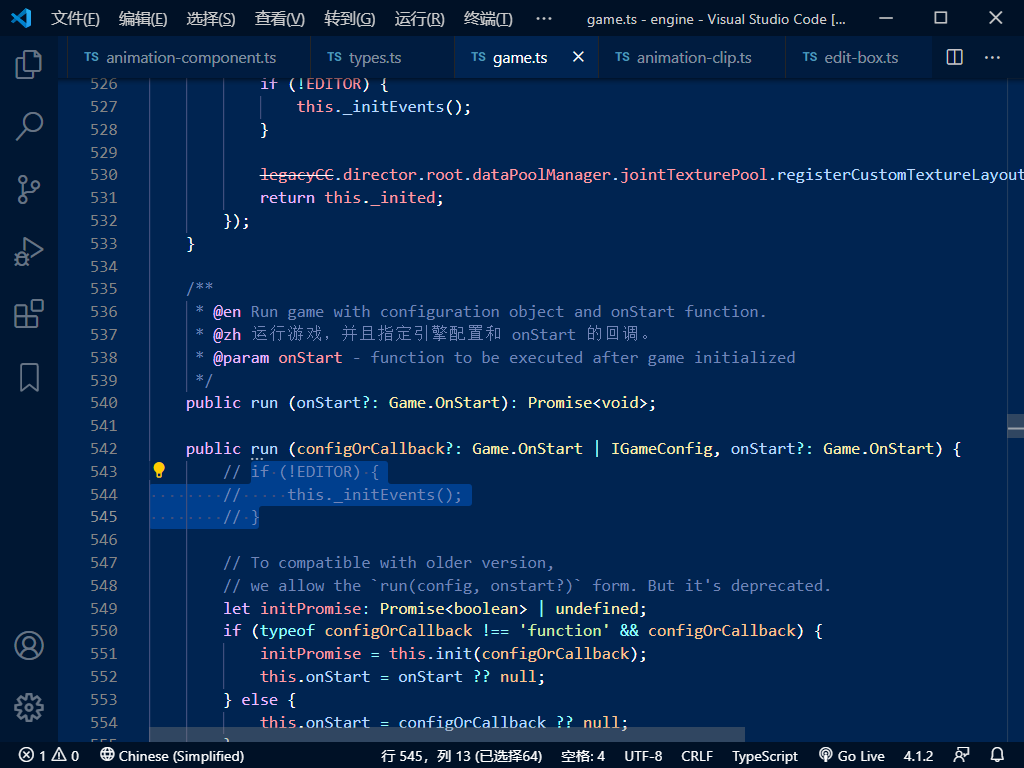Click on IGameConfig type on line 542
This screenshot has height=768, width=1024.
pos(662,449)
